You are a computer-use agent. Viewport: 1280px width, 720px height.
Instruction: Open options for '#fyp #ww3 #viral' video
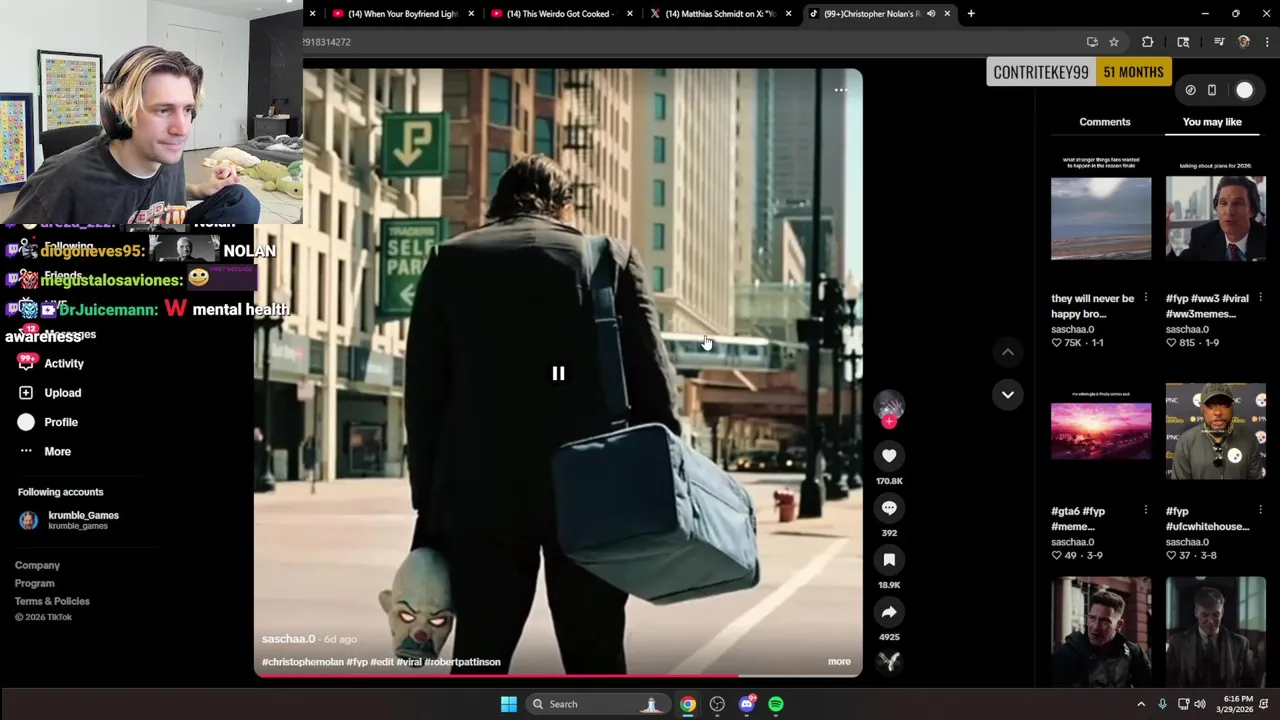[x=1260, y=298]
